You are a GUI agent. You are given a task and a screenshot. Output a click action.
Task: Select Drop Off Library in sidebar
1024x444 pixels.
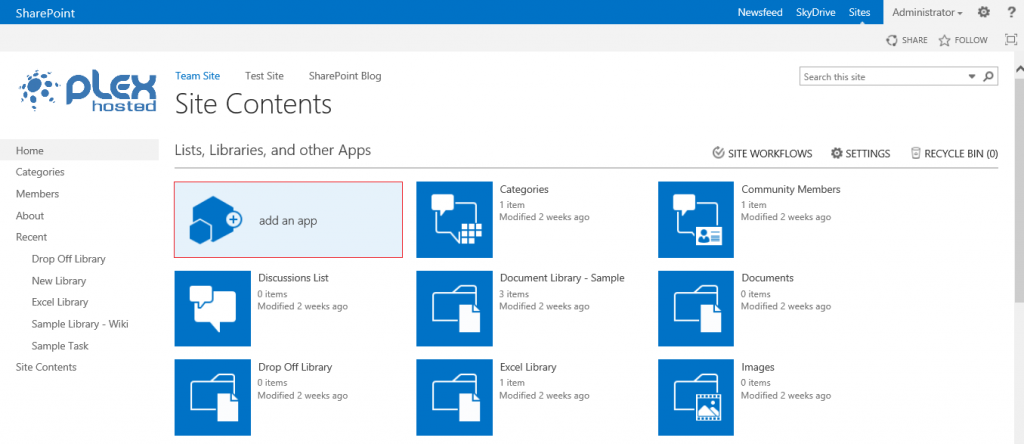(68, 259)
